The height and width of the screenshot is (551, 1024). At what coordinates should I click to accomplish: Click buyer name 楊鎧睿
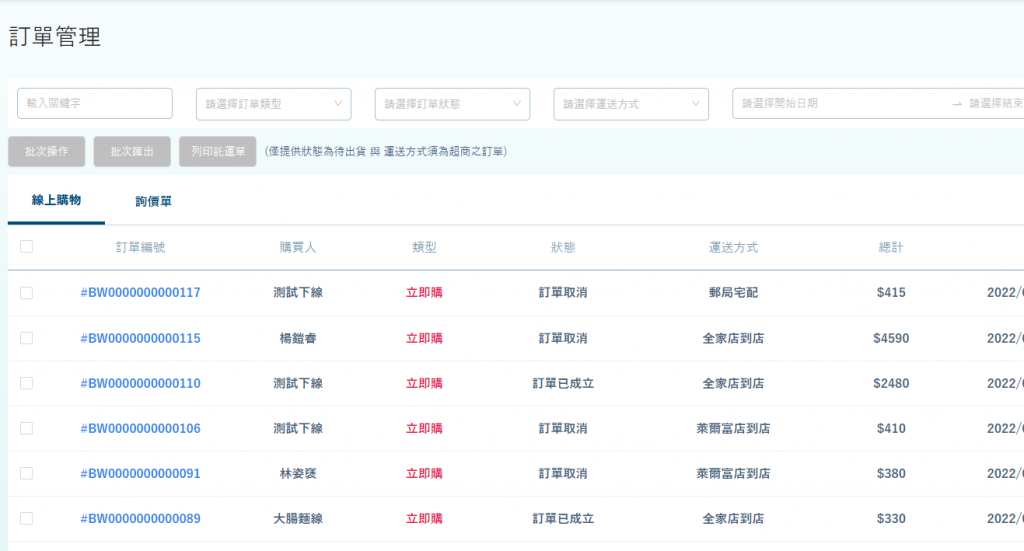tap(298, 338)
